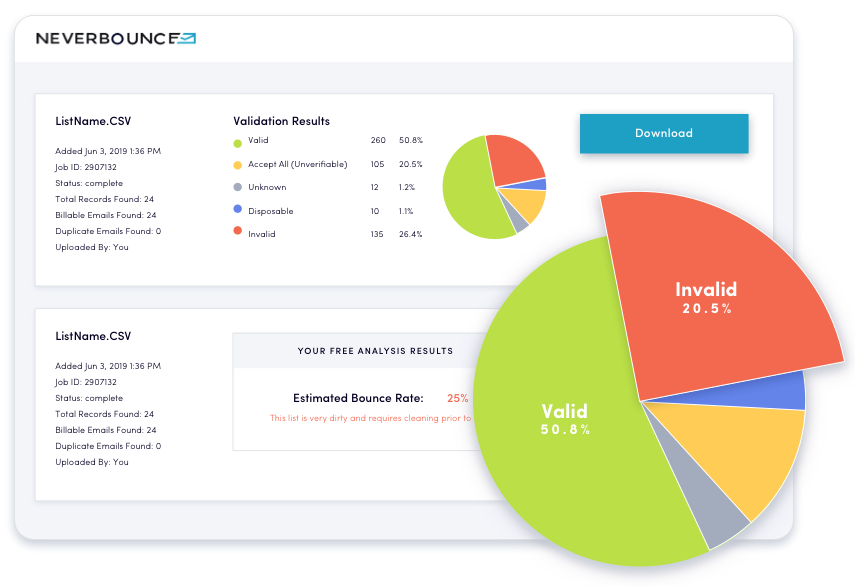This screenshot has width=855, height=586.
Task: Open the second ListName.CSV title
Action: 93,336
